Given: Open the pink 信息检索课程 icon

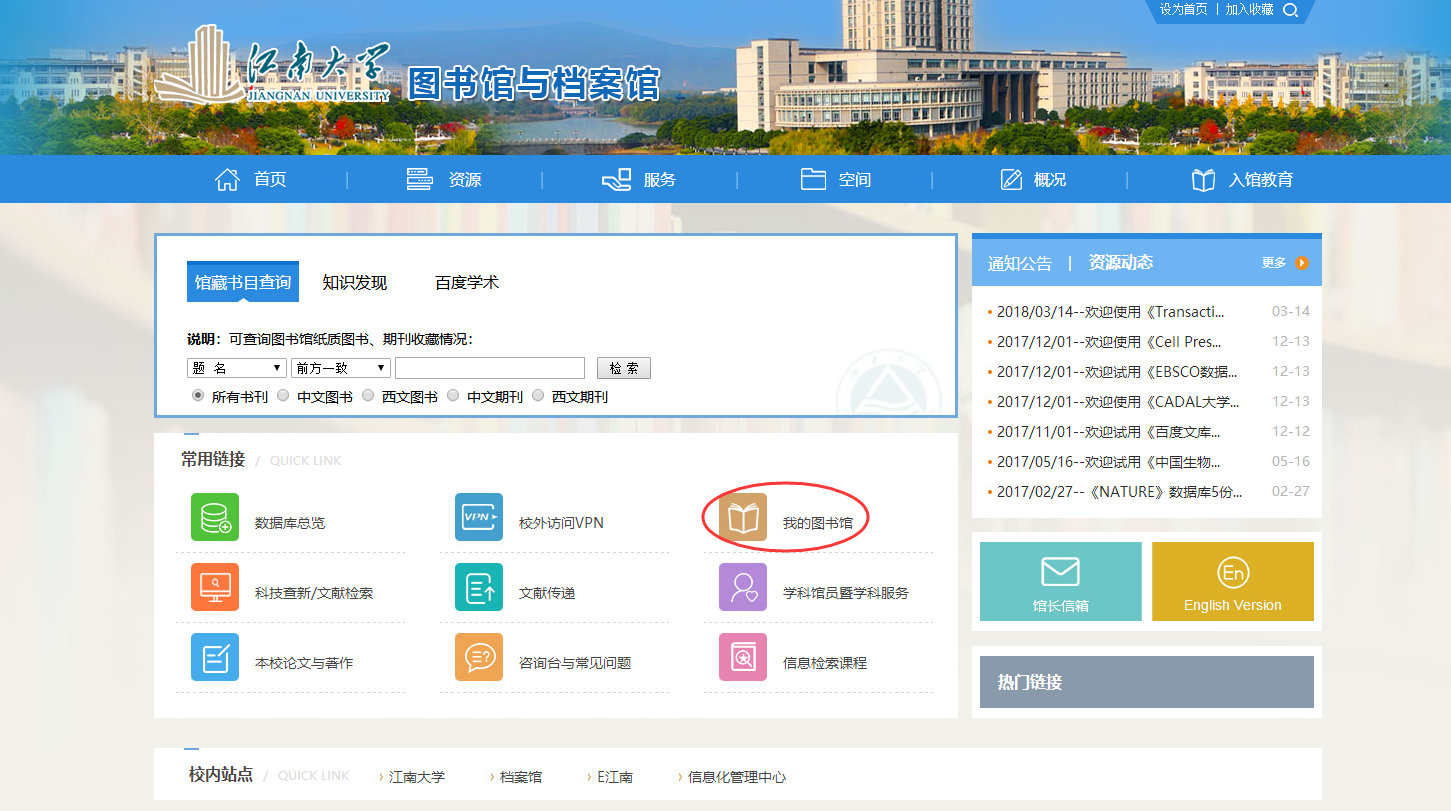Looking at the screenshot, I should pos(743,657).
